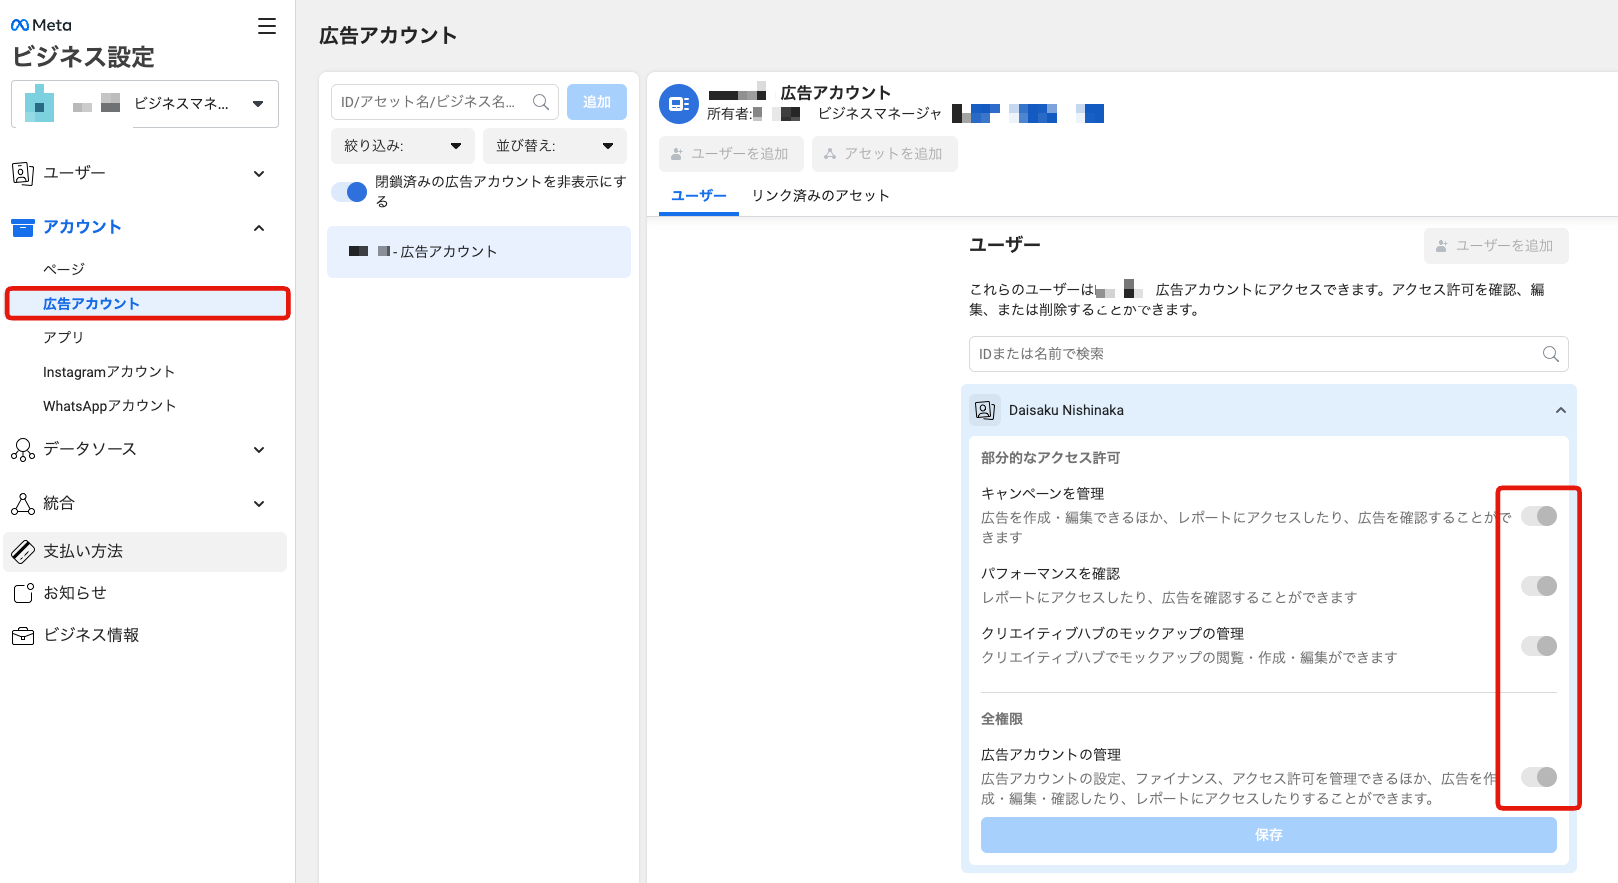Open the 絞り込み filter dropdown

coord(403,146)
